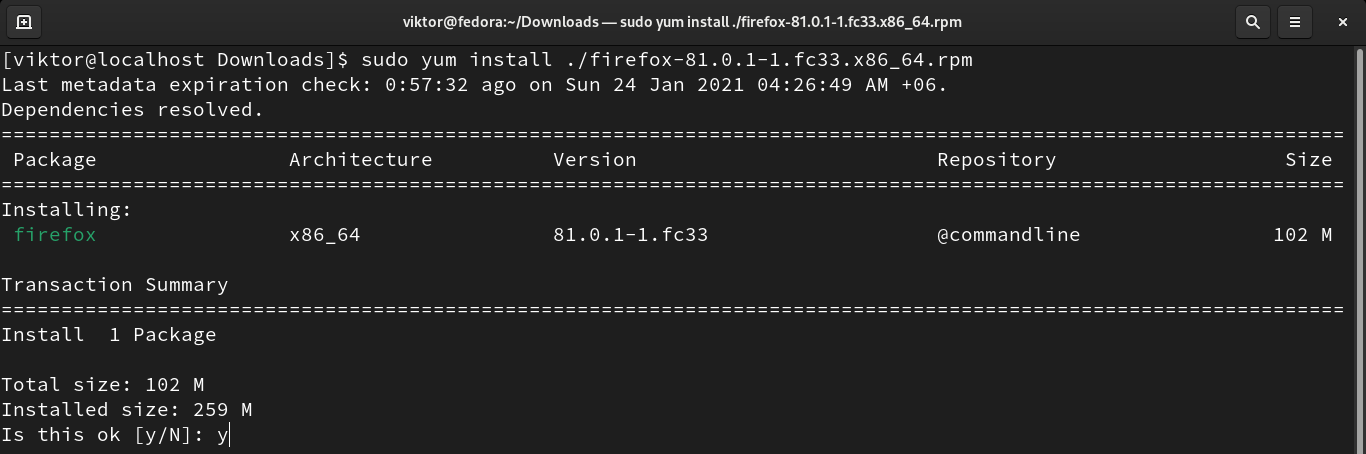The width and height of the screenshot is (1366, 454).
Task: Click the green firefox package name
Action: [x=55, y=235]
